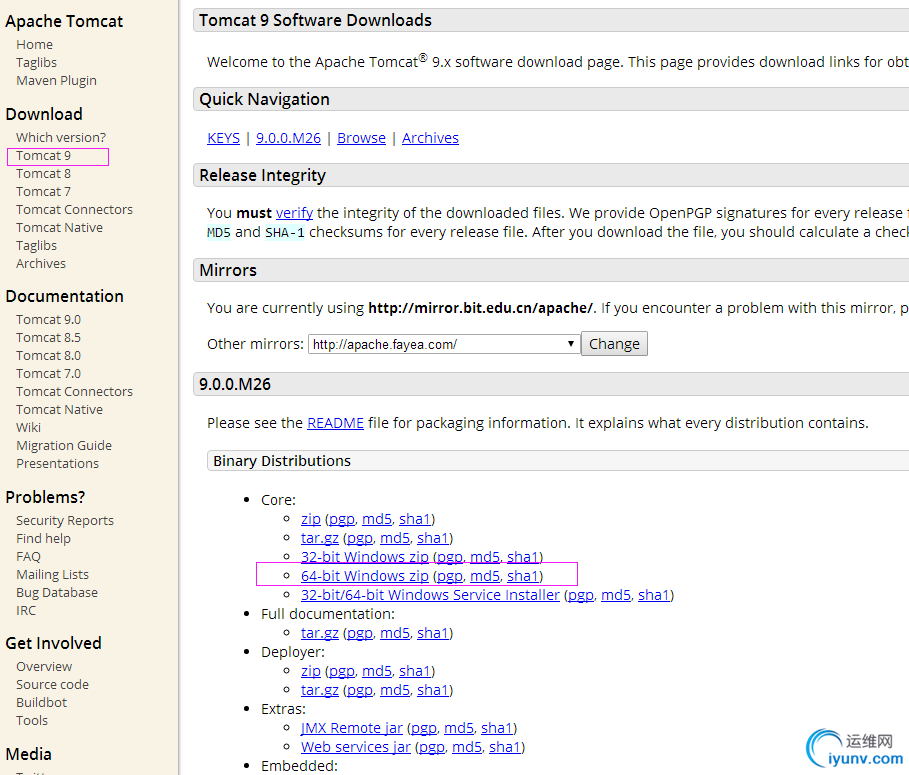The width and height of the screenshot is (909, 775).
Task: Open Tomcat 8.0 documentation
Action: [48, 355]
